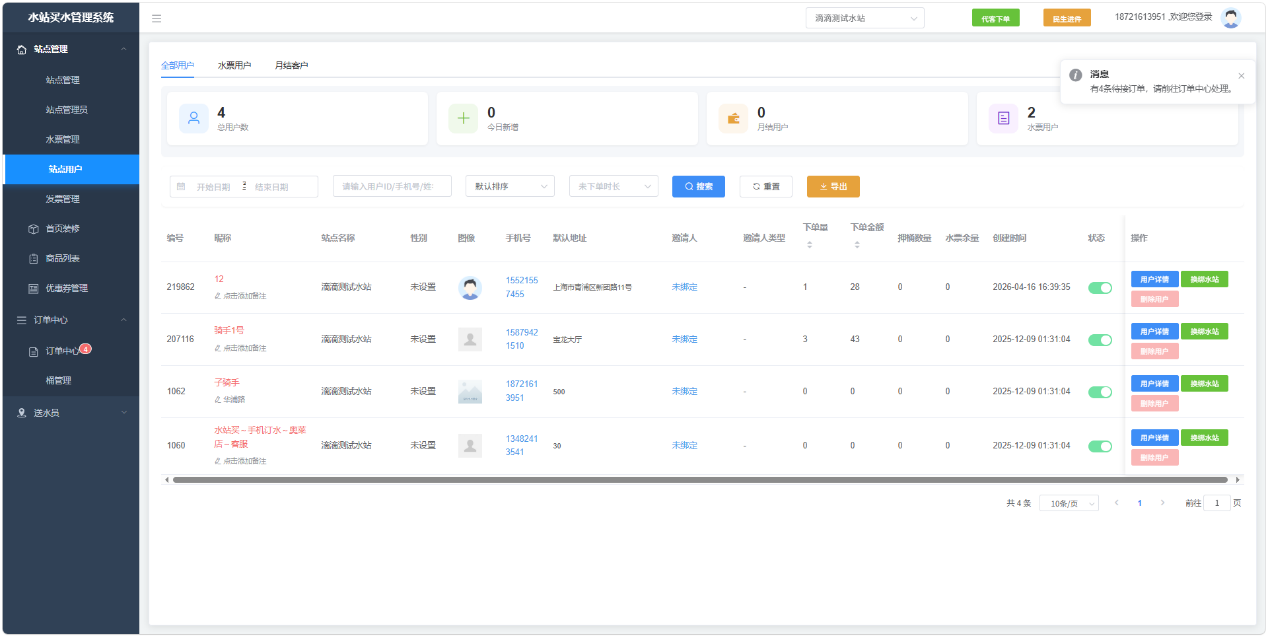Click the 水票用户 ticket icon
1268x636 pixels.
coord(1003,118)
